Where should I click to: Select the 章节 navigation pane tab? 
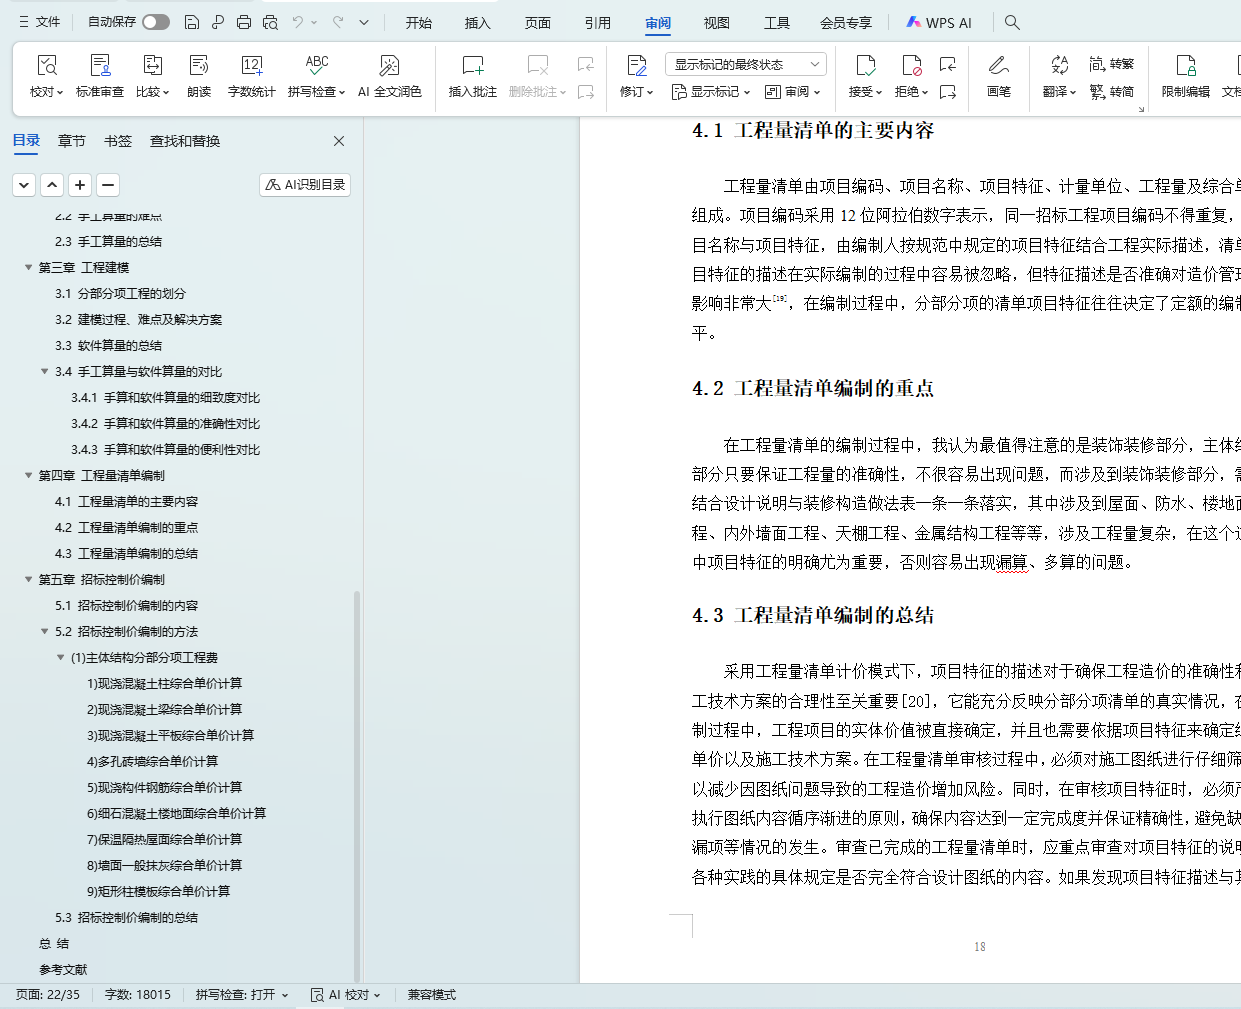pos(72,141)
